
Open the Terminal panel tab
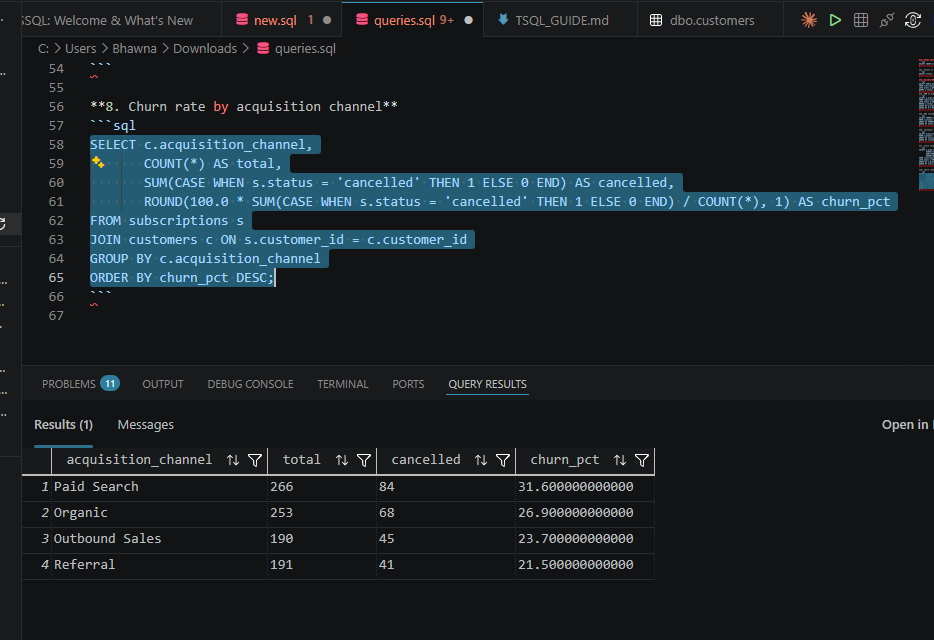click(x=343, y=384)
